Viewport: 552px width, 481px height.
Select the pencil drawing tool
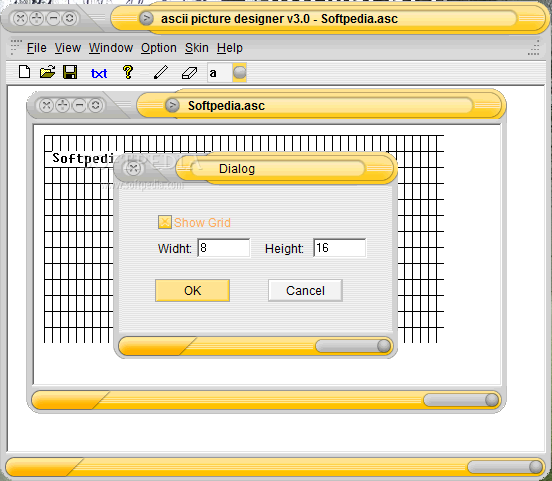coord(161,72)
